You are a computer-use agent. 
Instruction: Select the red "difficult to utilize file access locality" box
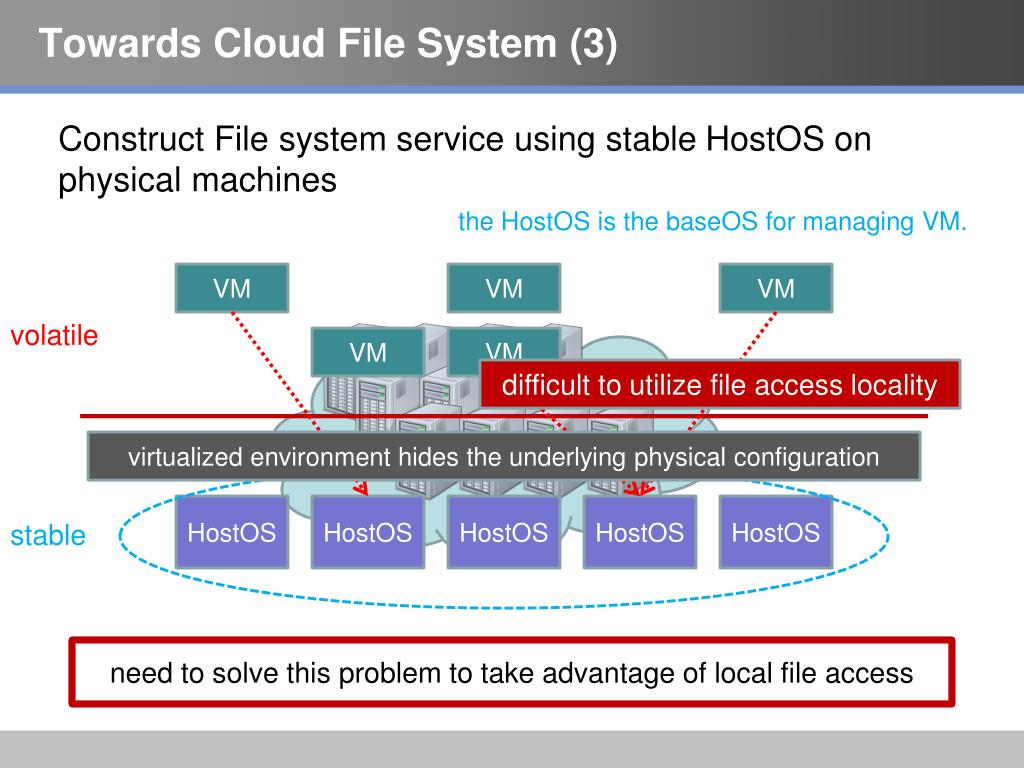(x=720, y=384)
